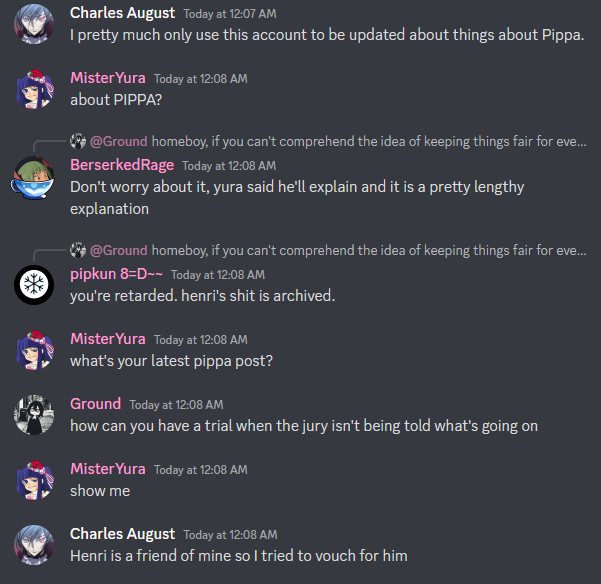Open Charles August's avatar at 12:08 AM
The image size is (601, 584).
click(x=34, y=545)
